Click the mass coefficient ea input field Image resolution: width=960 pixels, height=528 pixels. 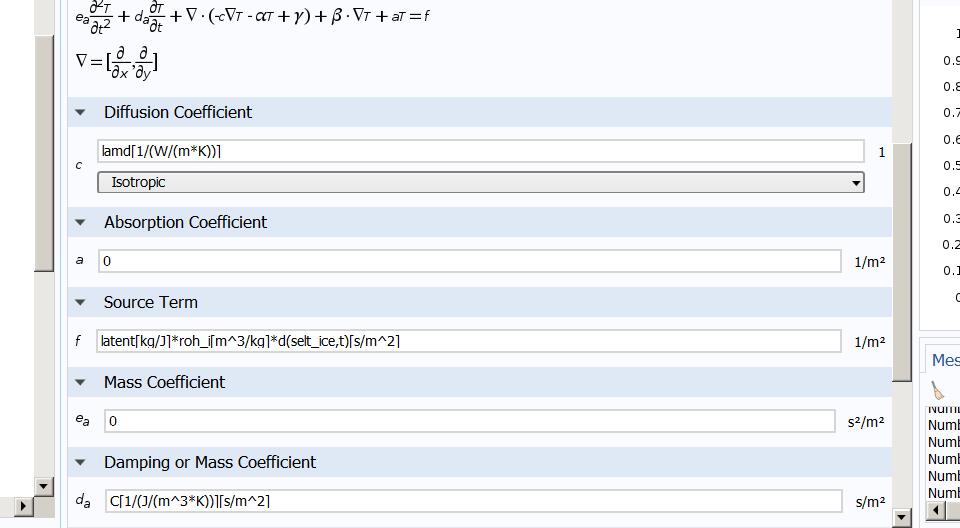click(x=469, y=421)
